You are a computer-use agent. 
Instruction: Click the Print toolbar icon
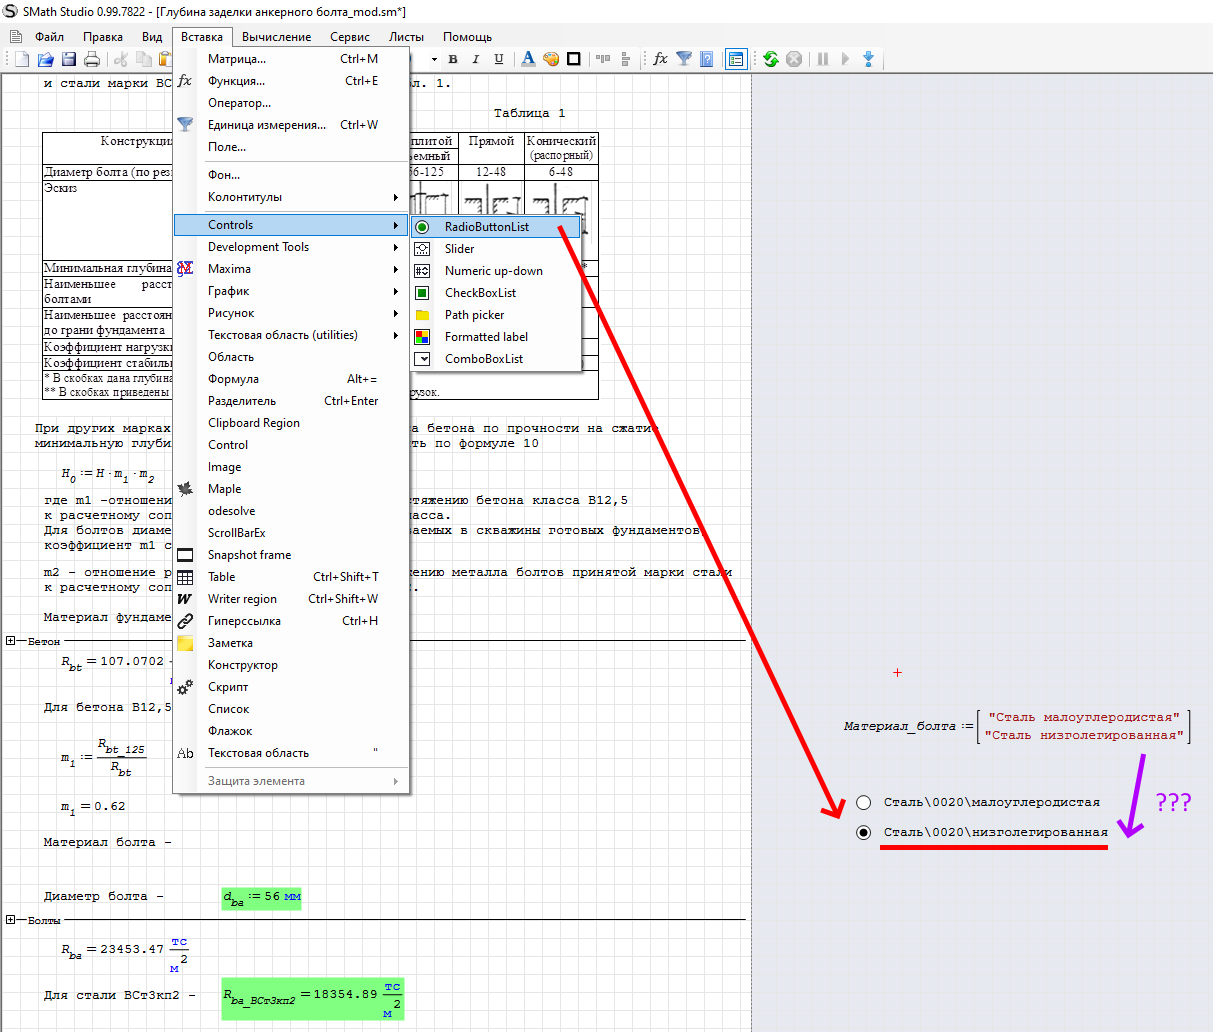[92, 60]
